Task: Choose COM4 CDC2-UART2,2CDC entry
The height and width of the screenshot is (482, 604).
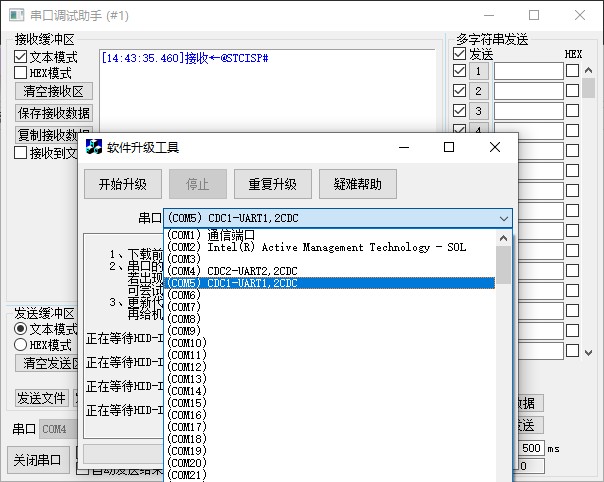Action: pyautogui.click(x=330, y=271)
